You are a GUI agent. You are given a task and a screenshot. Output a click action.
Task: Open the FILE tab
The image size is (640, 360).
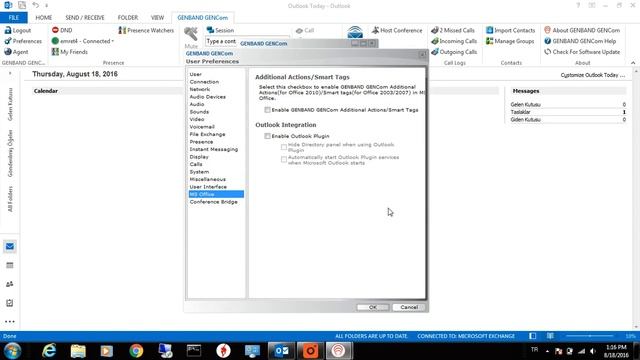click(13, 18)
